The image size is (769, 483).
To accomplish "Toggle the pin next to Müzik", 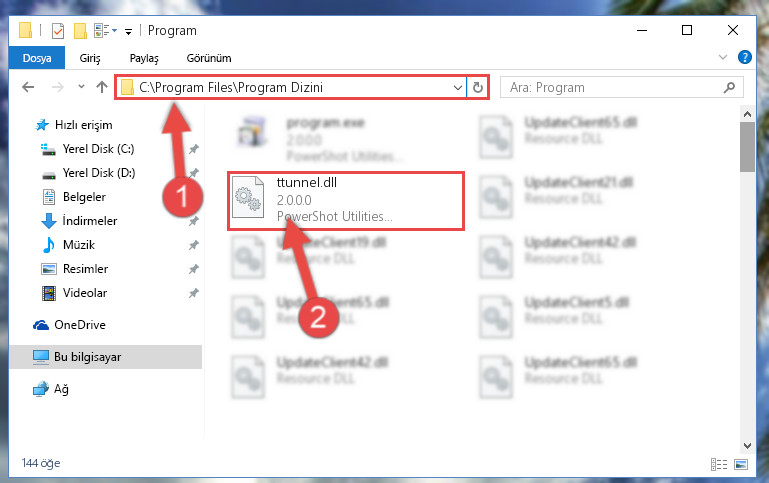I will pos(194,245).
